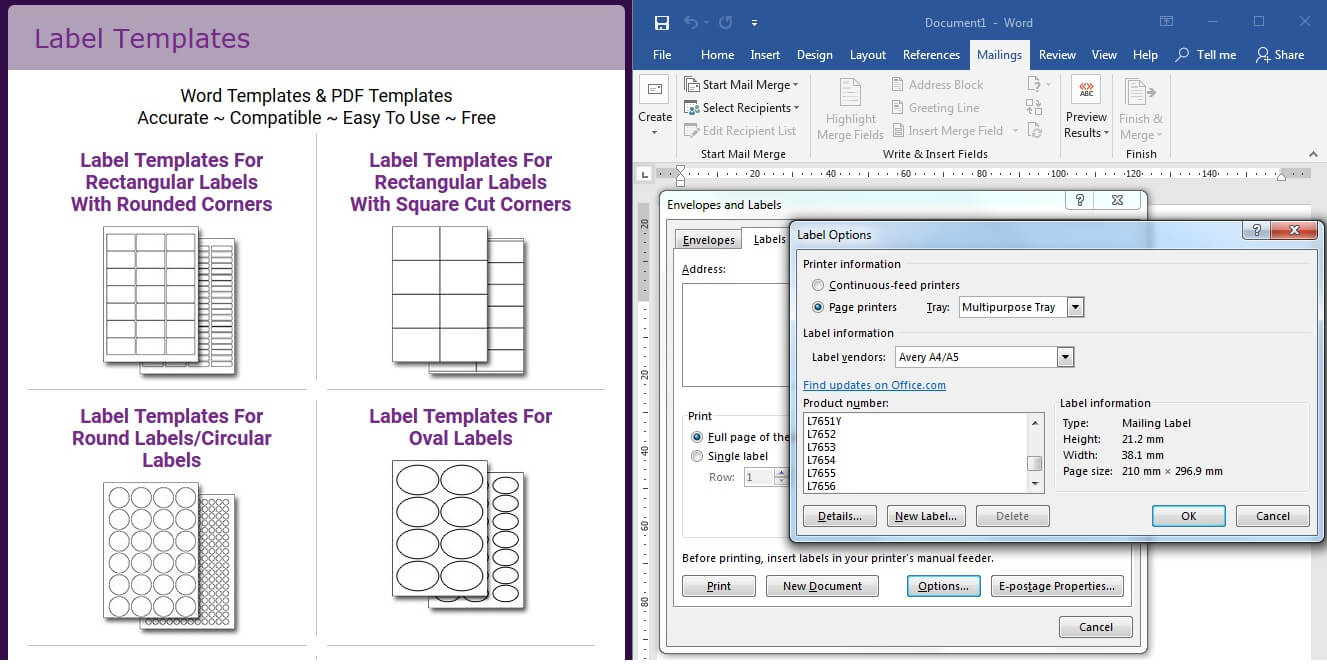Switch to the Insert ribbon tab
Screen dimensions: 1327x665
(765, 55)
